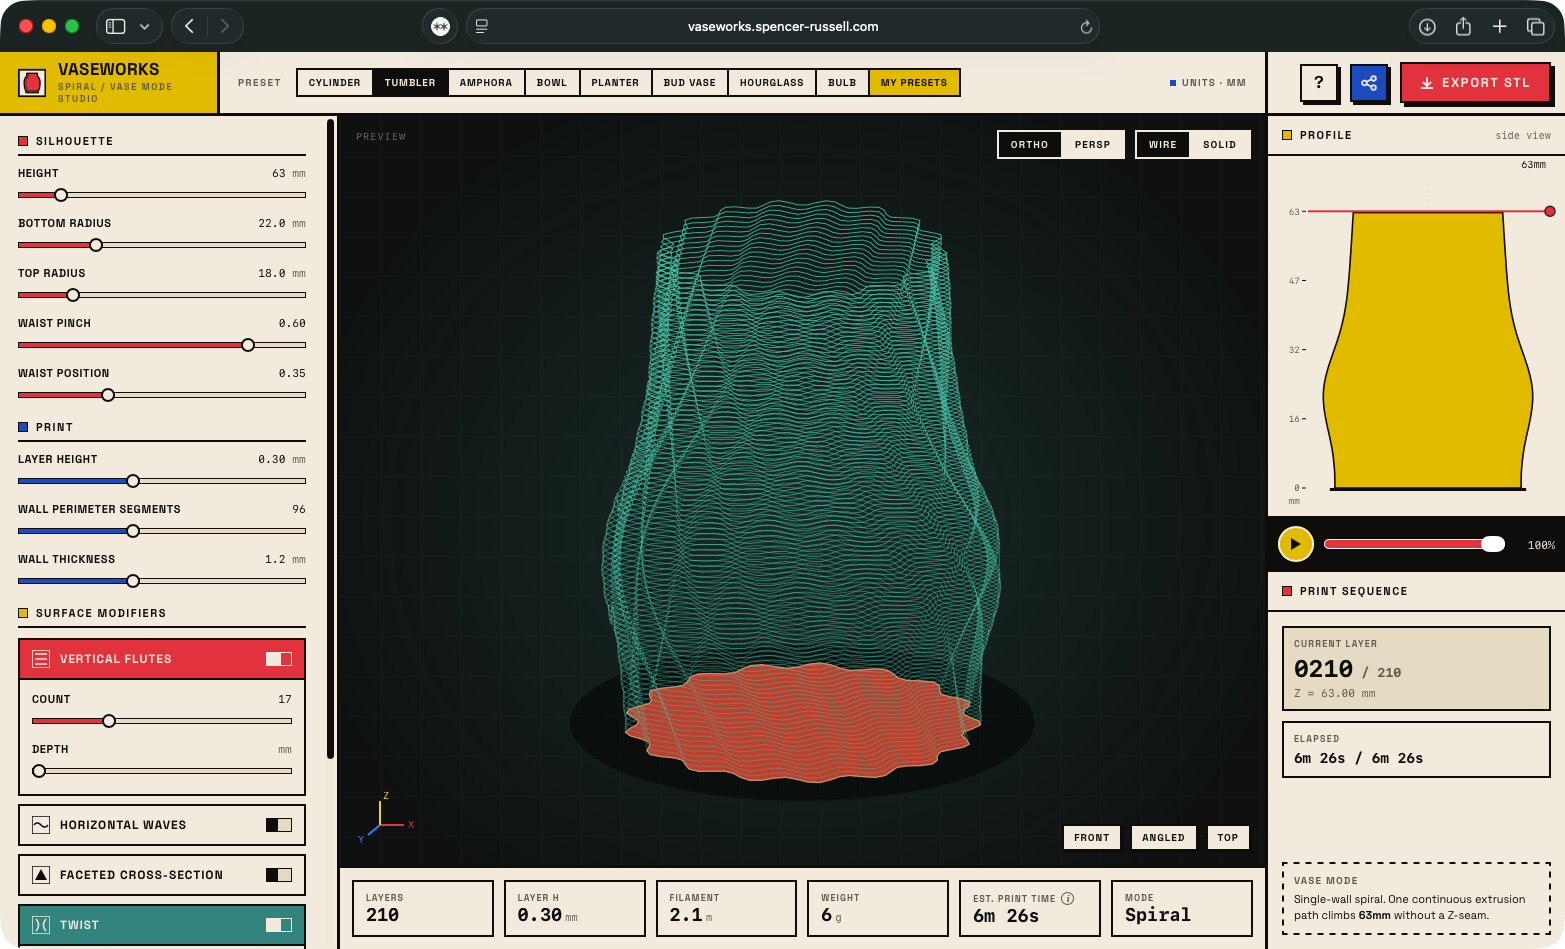Viewport: 1565px width, 949px height.
Task: Play the print sequence animation
Action: [1295, 544]
